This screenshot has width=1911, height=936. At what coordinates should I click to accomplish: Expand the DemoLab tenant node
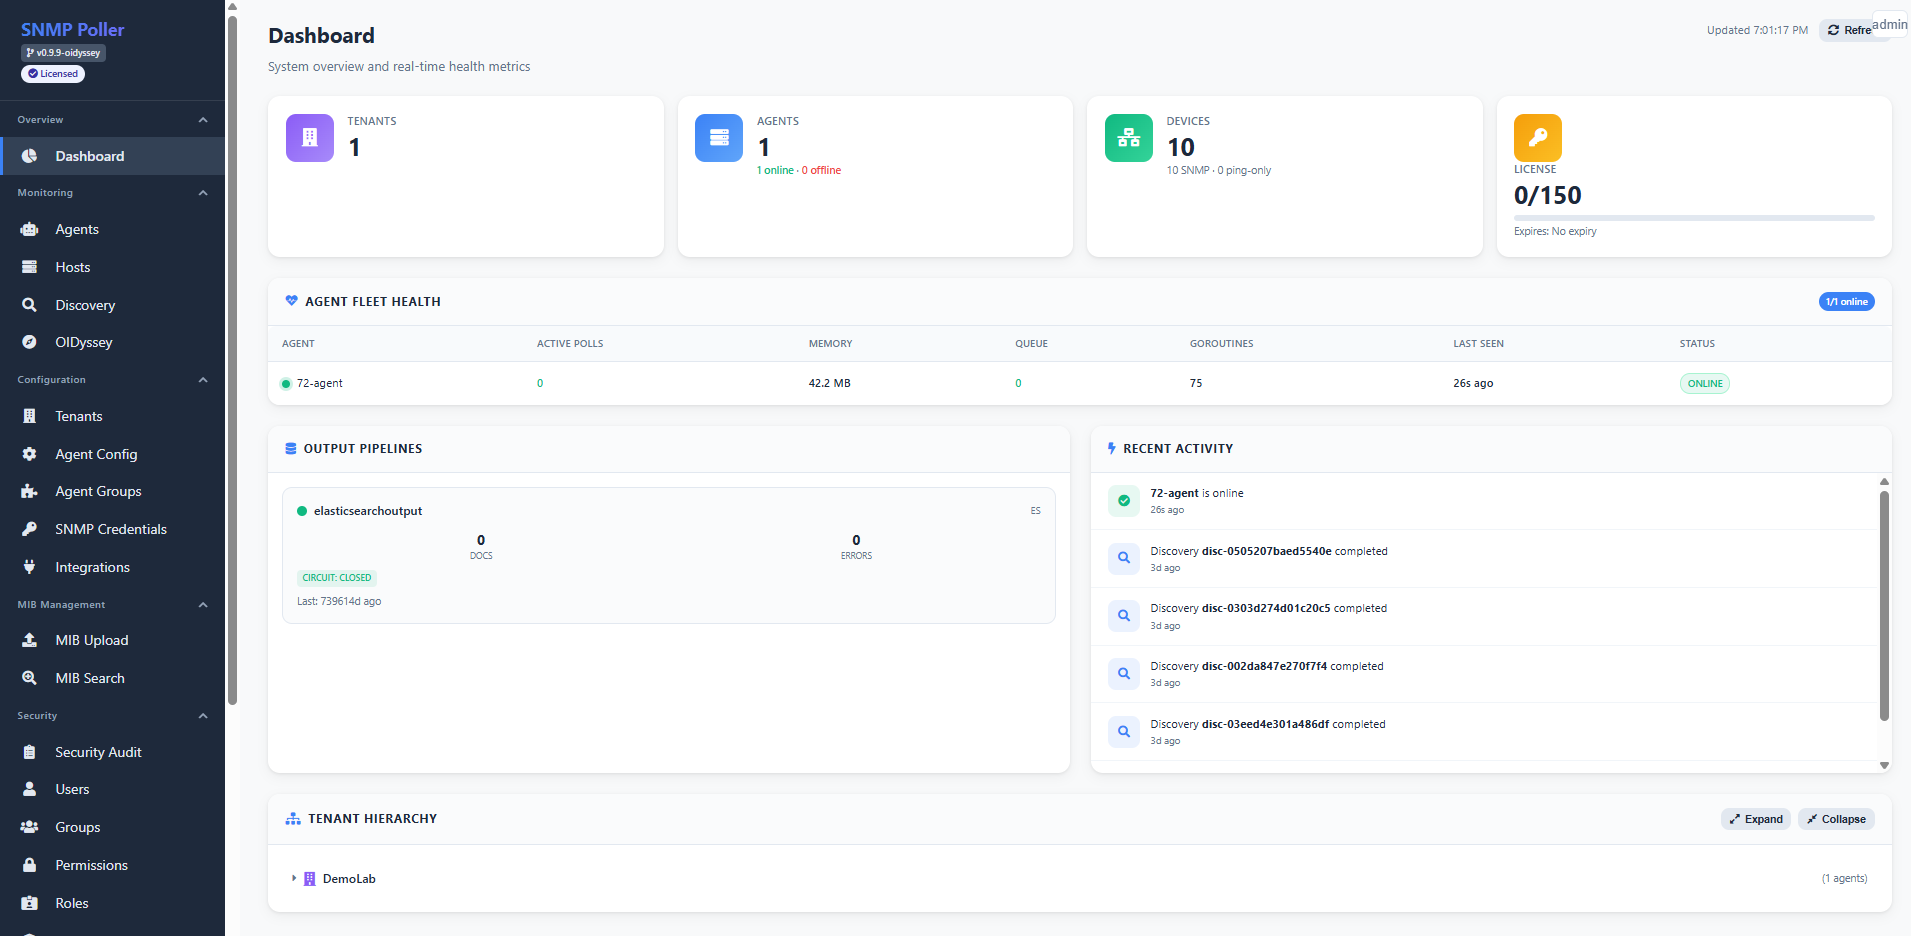click(294, 878)
